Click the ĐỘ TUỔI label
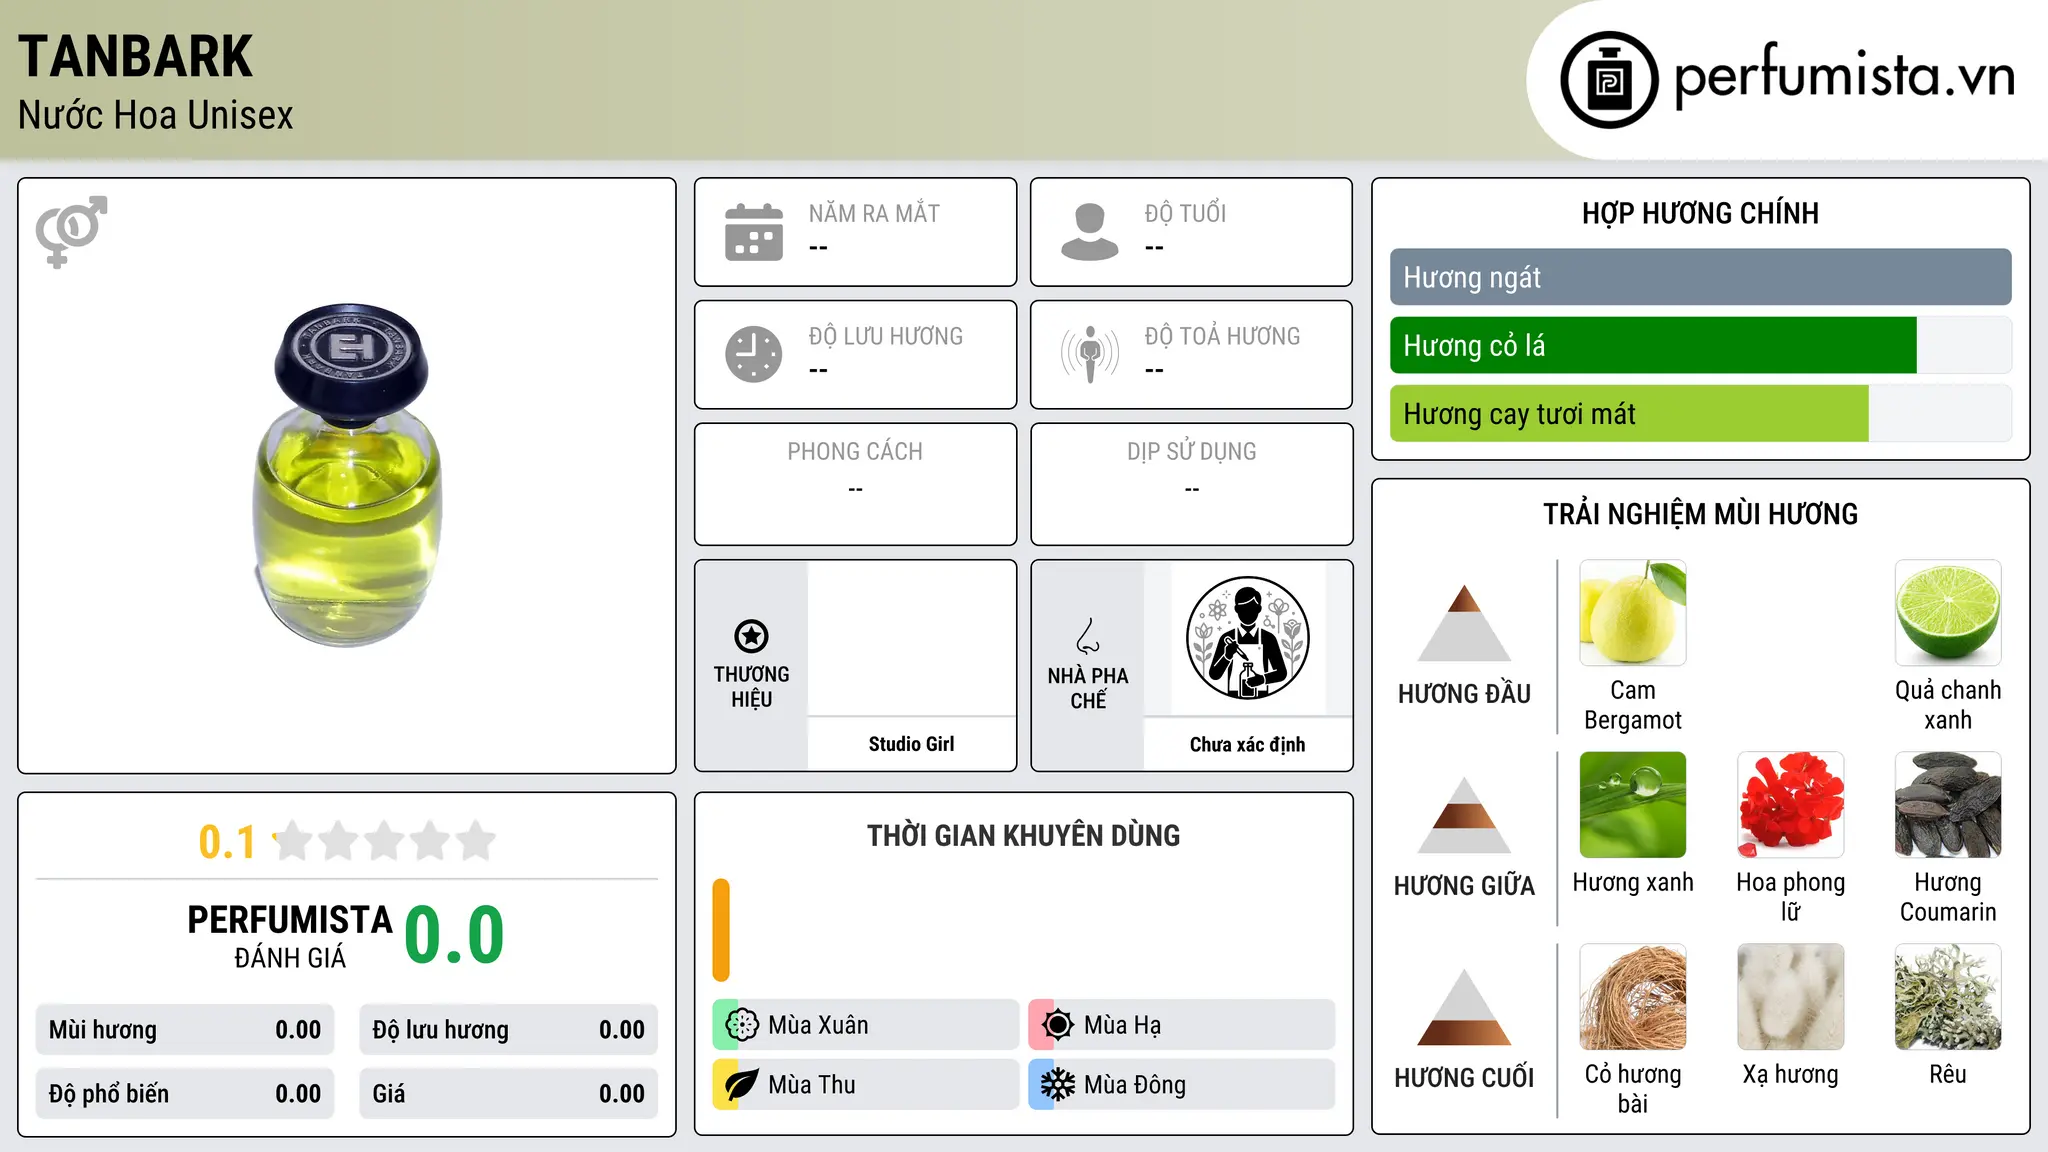 pyautogui.click(x=1185, y=213)
